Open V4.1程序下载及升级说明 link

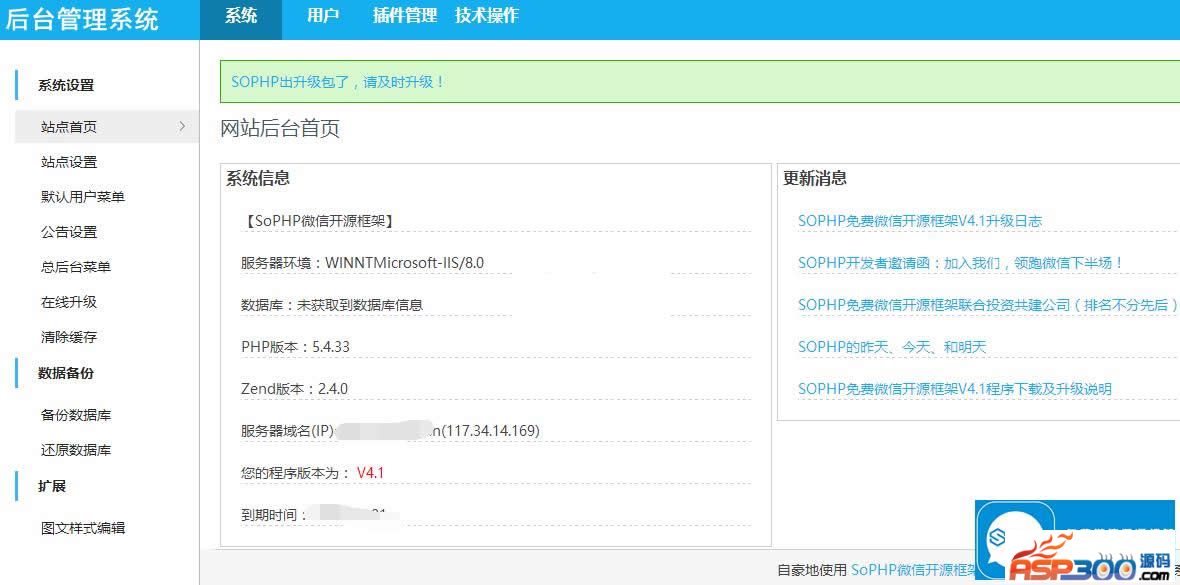[954, 388]
